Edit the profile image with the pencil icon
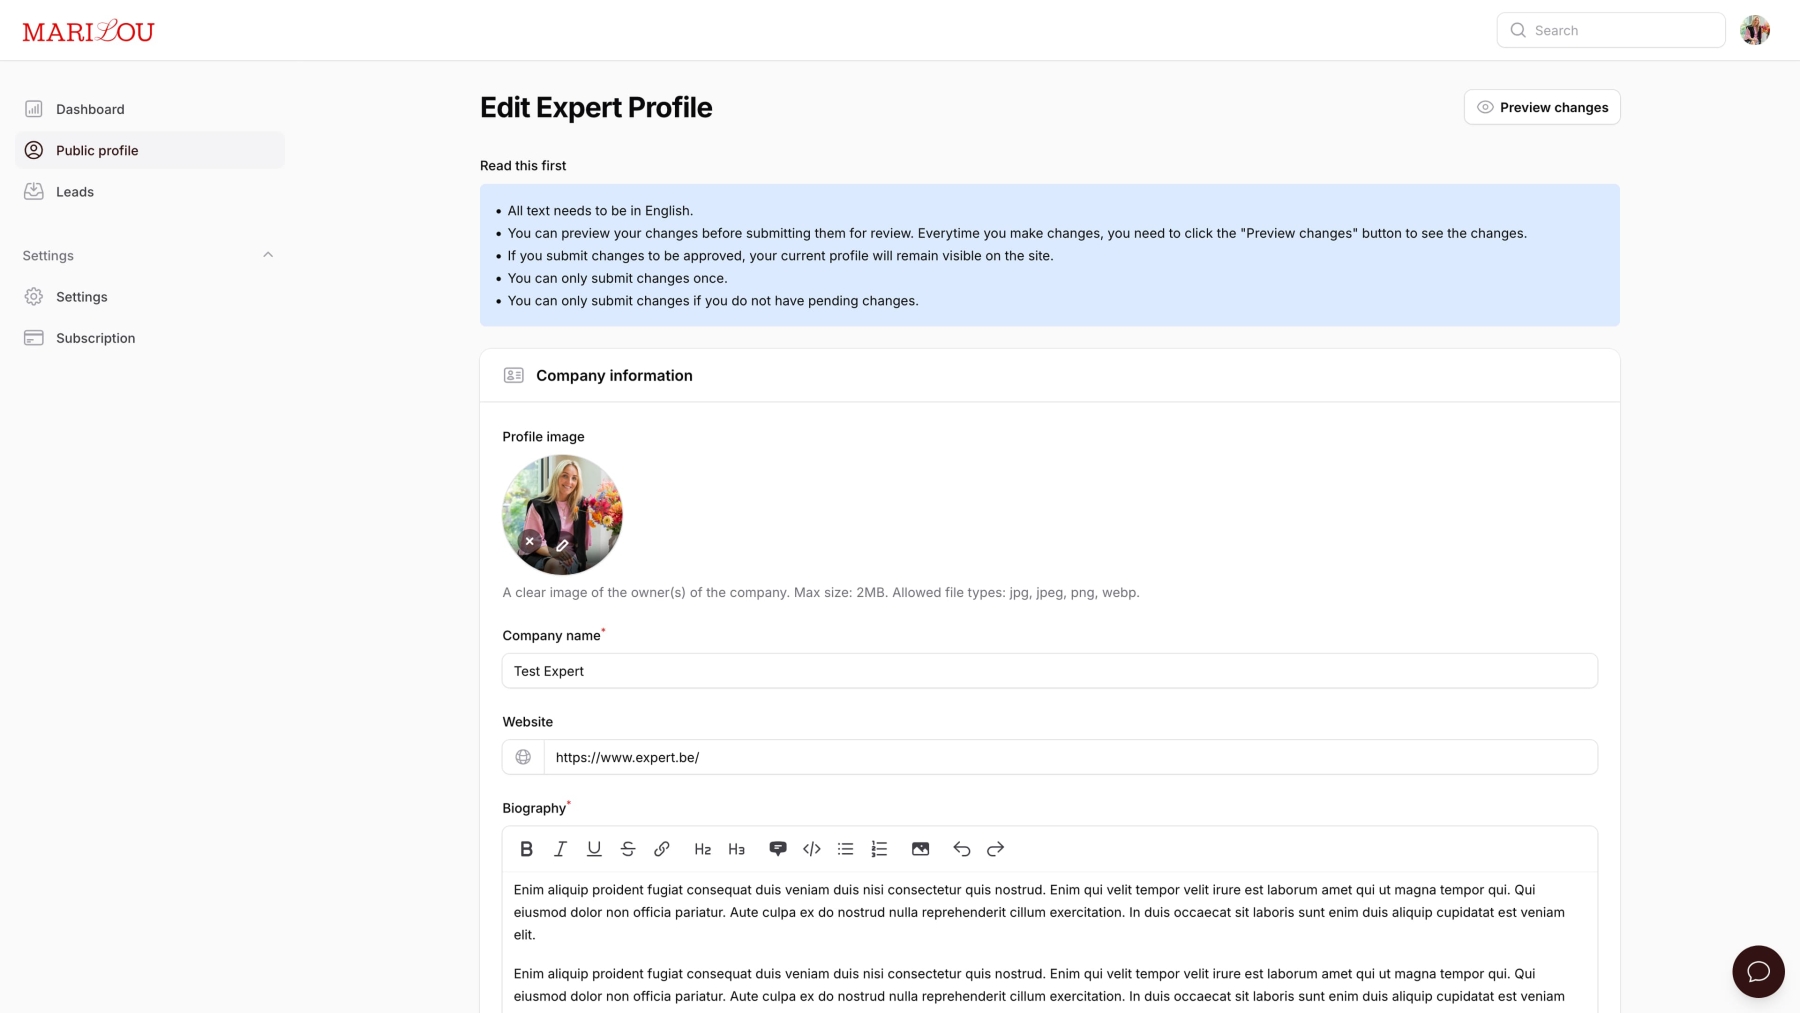 point(562,546)
